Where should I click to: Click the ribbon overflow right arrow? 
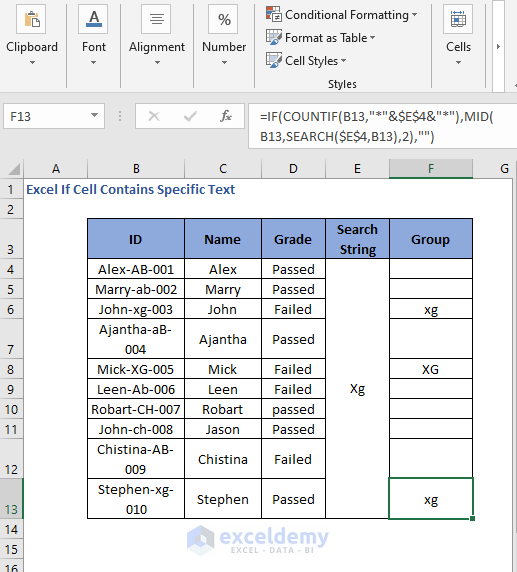point(498,47)
